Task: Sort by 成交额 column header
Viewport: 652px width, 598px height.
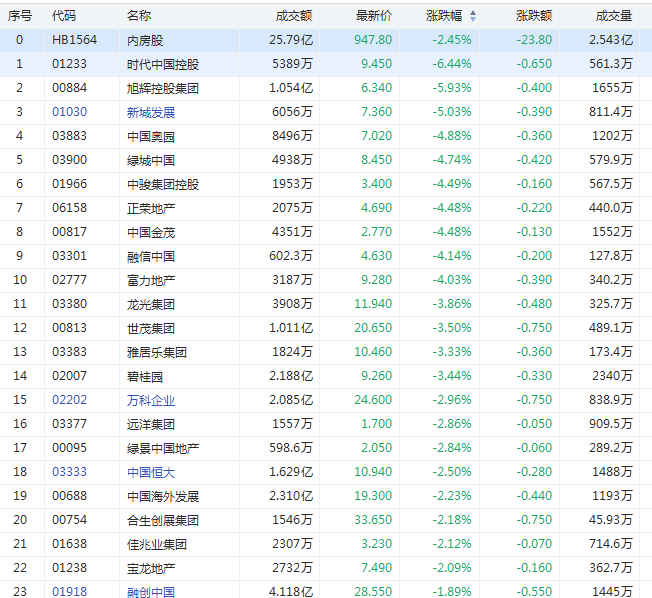Action: click(x=294, y=16)
